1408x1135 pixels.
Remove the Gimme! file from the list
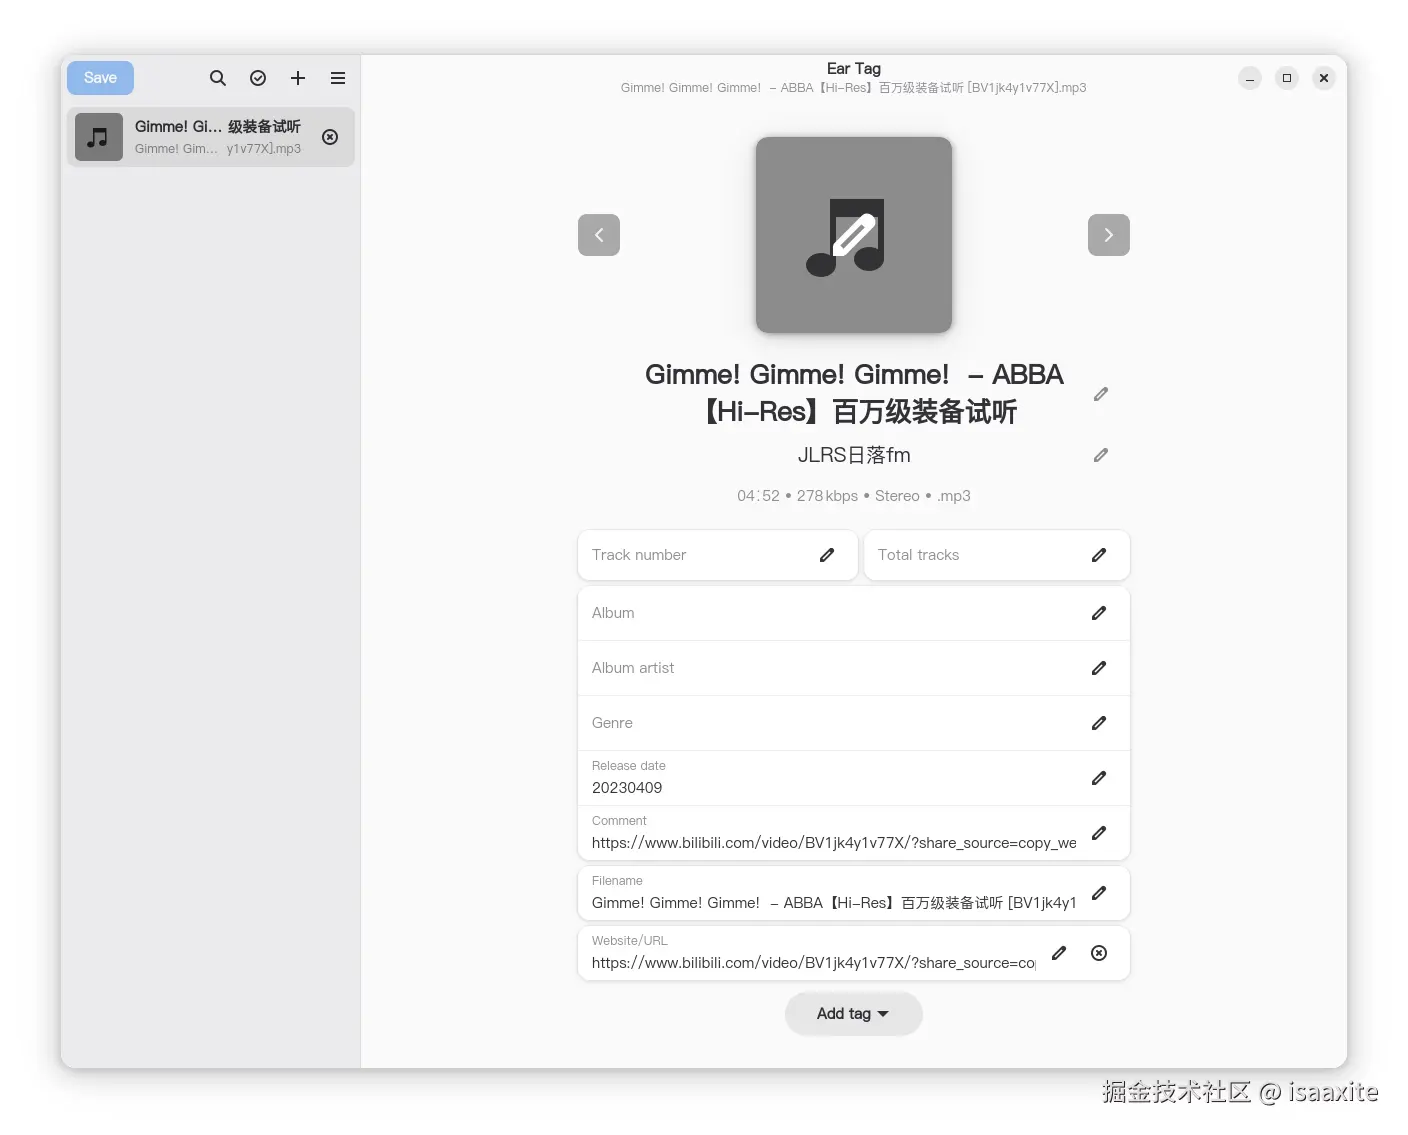[x=330, y=137]
